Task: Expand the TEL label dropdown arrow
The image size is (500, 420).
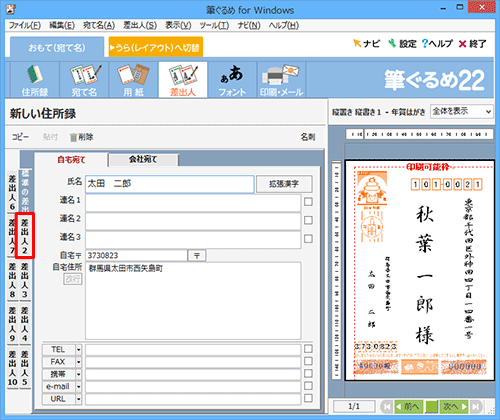Action: point(78,350)
